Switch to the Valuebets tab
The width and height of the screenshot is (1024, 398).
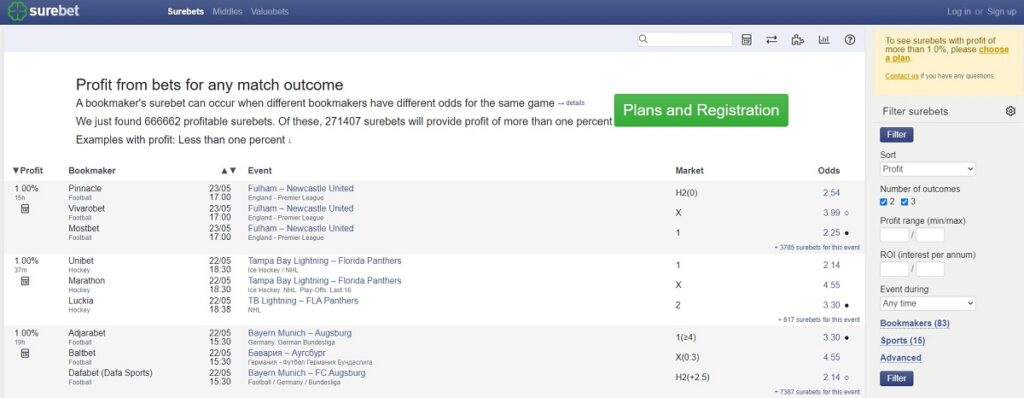pyautogui.click(x=270, y=12)
